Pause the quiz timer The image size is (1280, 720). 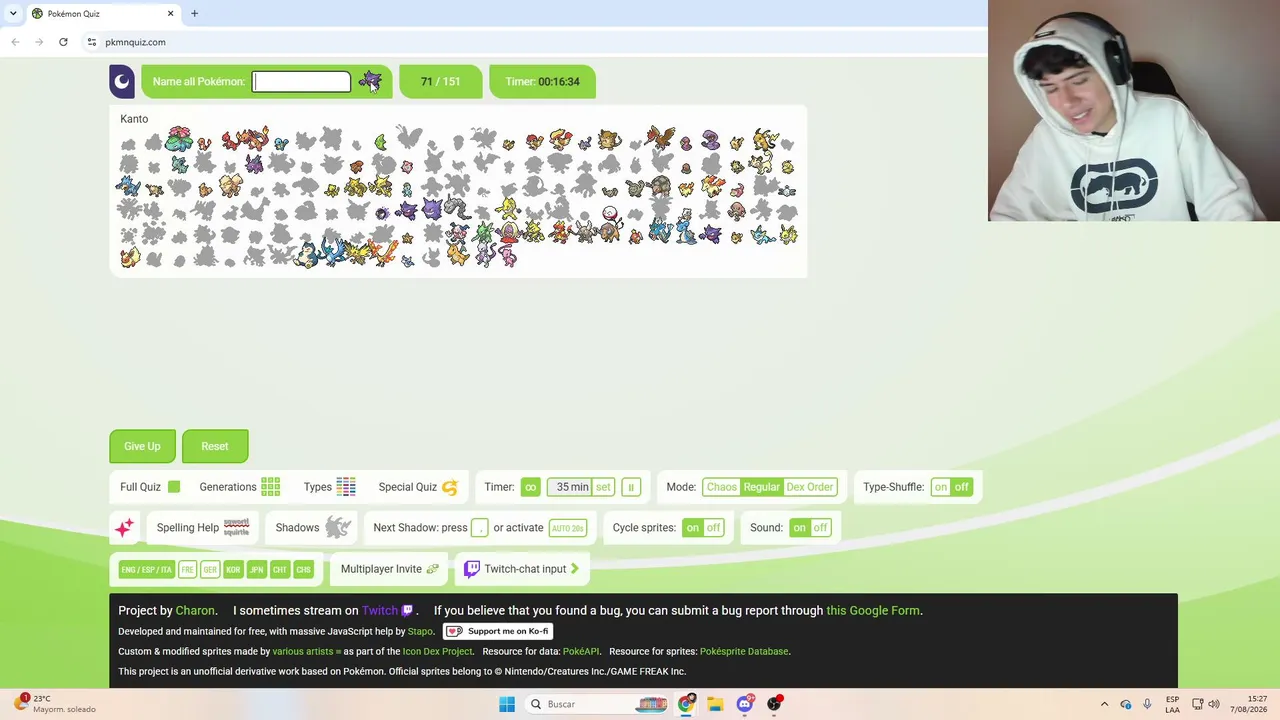click(630, 487)
